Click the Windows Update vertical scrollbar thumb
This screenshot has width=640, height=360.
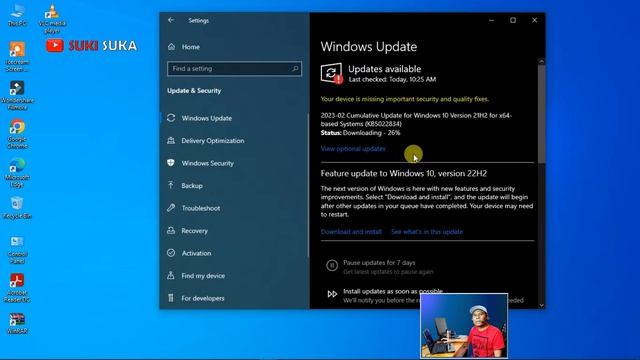tap(541, 114)
